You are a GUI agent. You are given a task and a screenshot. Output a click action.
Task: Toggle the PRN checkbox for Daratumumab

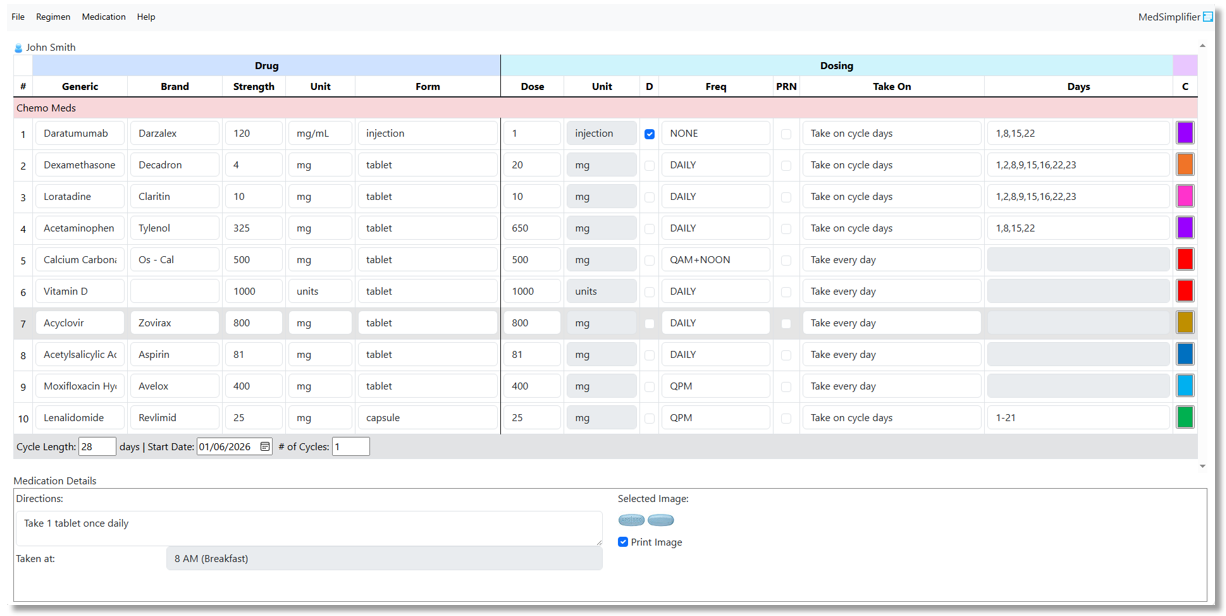786,134
